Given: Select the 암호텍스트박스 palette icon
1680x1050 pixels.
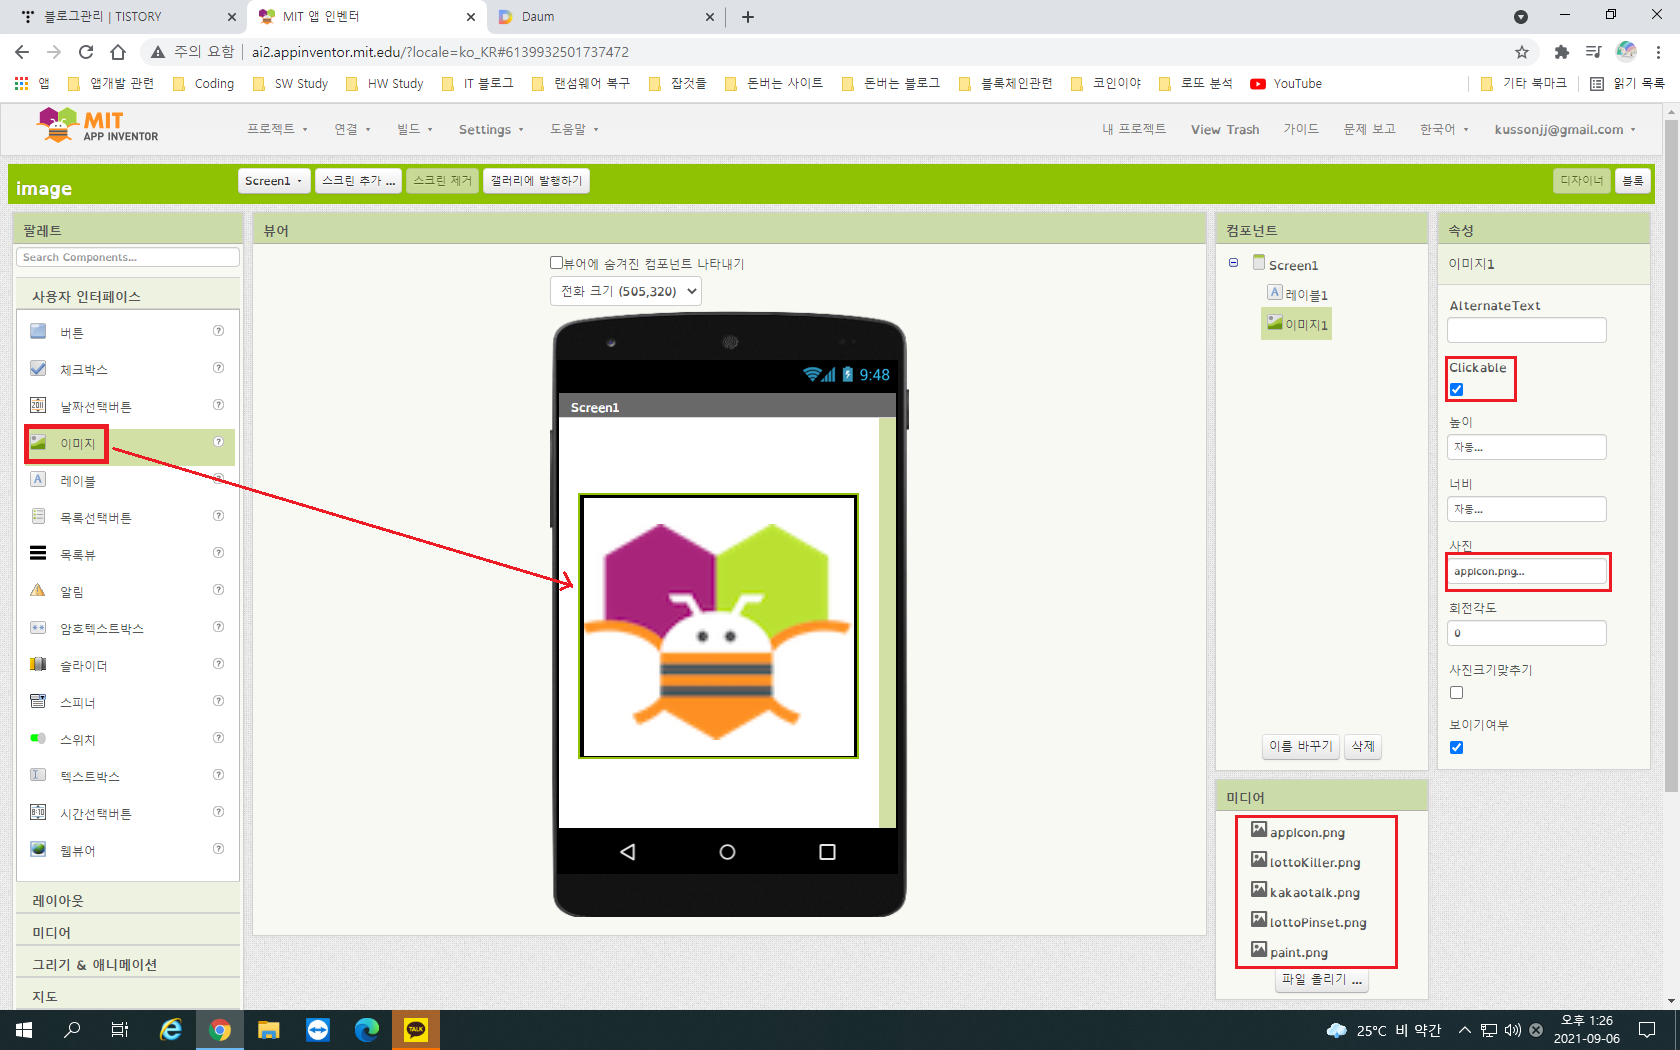Looking at the screenshot, I should coord(38,627).
